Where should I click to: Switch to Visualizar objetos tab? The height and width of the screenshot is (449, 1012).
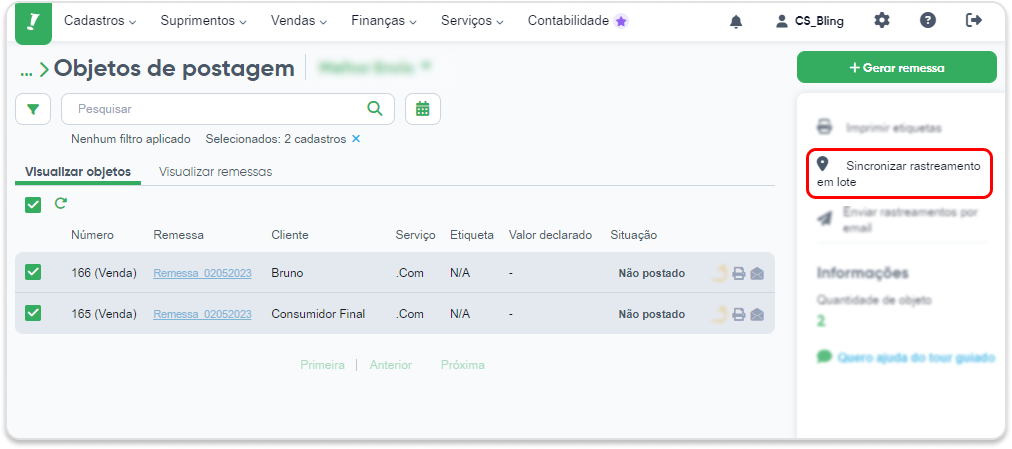[x=78, y=172]
